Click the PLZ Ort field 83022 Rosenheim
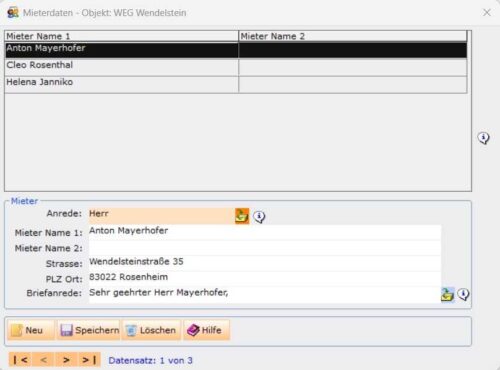Screen dimensions: 500x370 coord(265,279)
